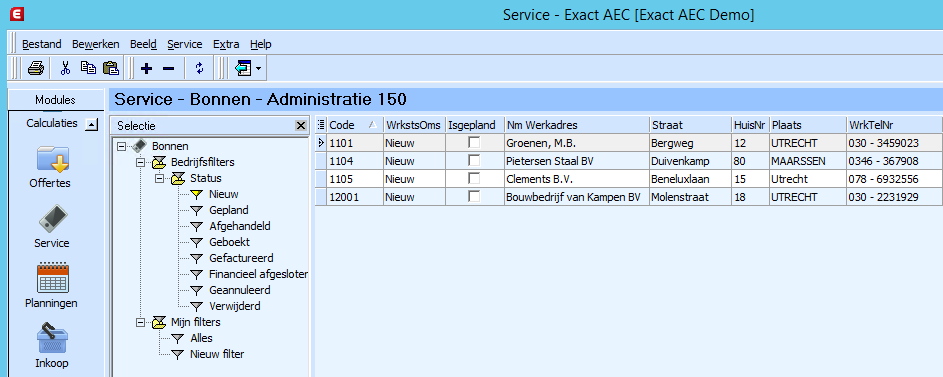Tick Isgepland checkbox for Clements B.V.
The image size is (943, 377).
click(x=475, y=179)
